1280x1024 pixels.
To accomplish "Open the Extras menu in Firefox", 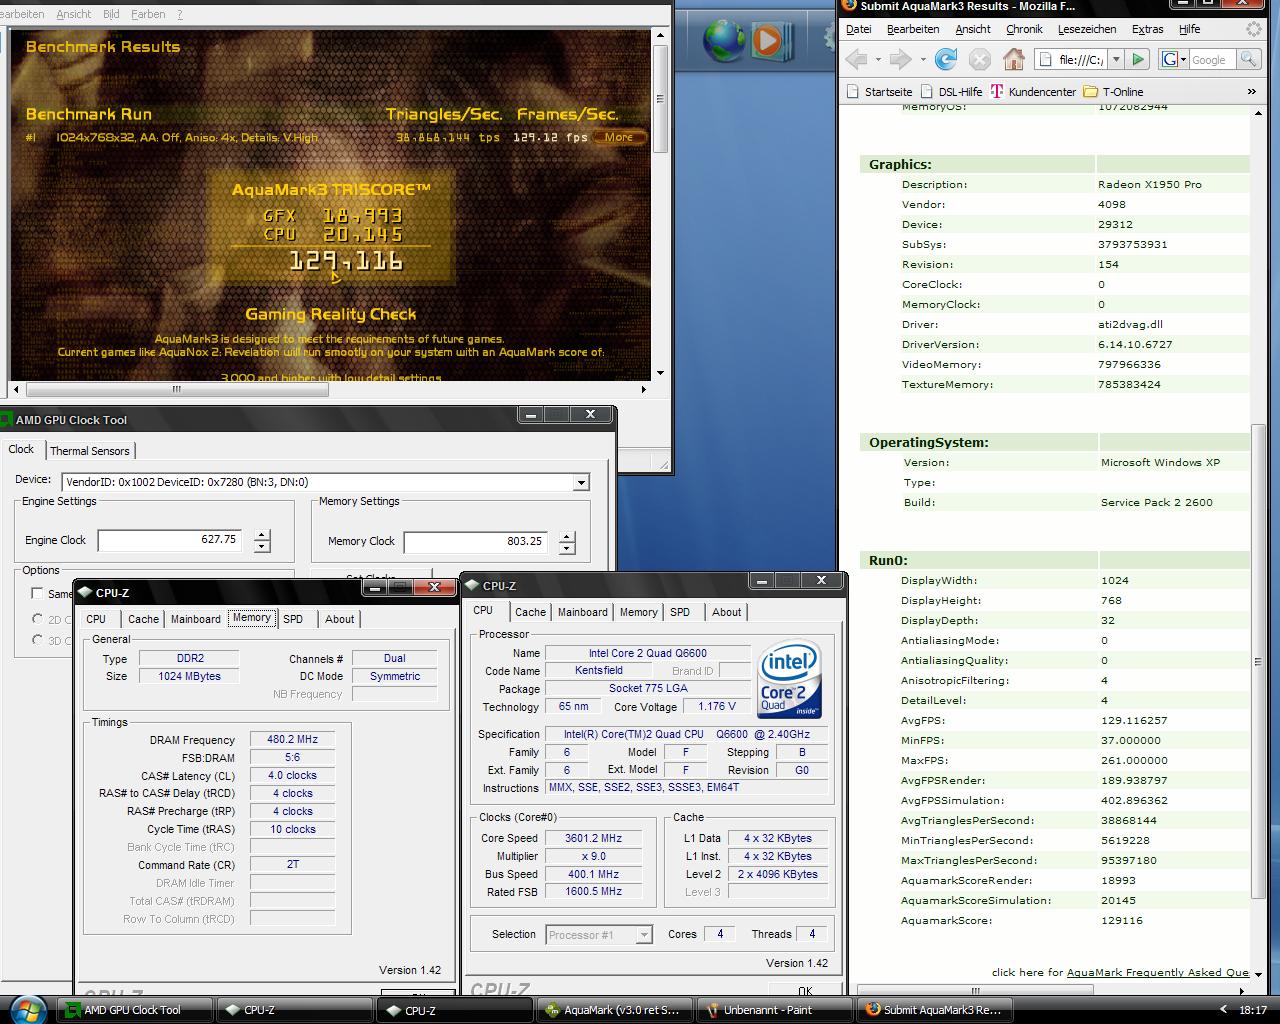I will click(1148, 29).
